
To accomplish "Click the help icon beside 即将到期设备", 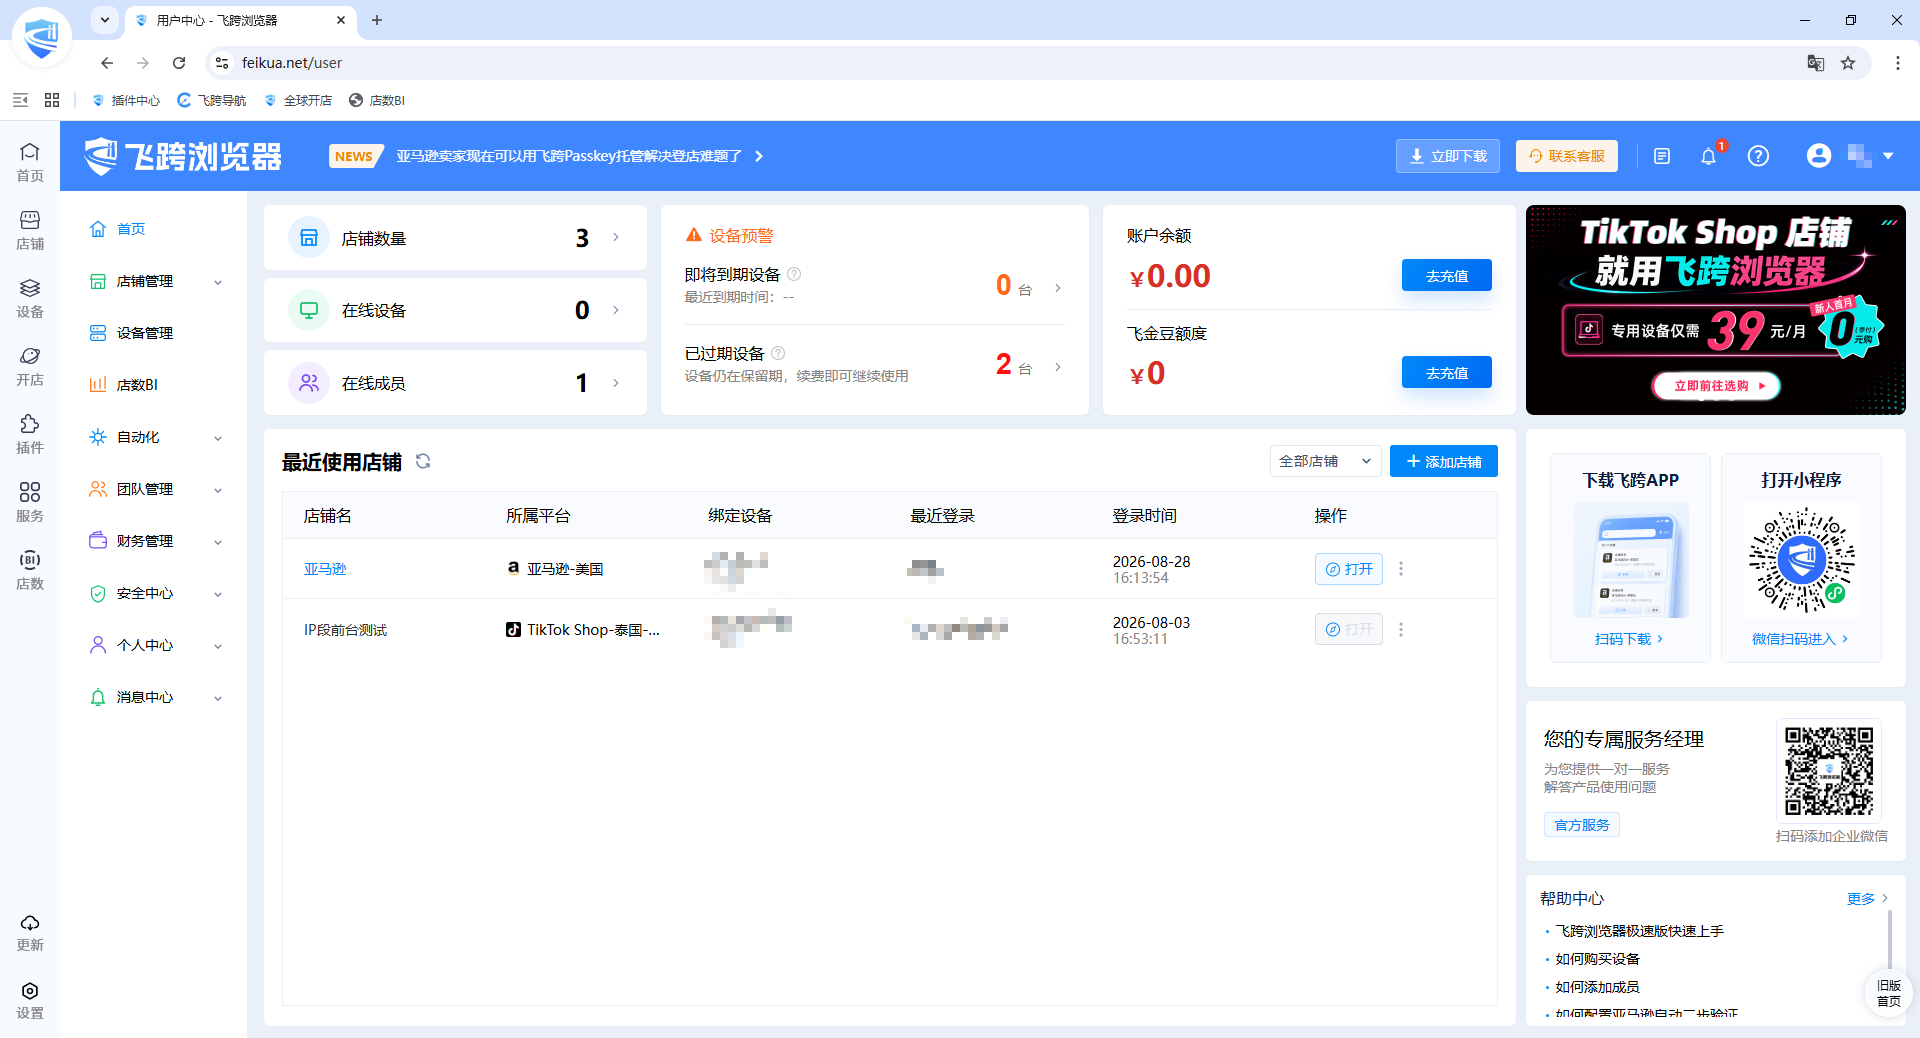I will [x=794, y=274].
